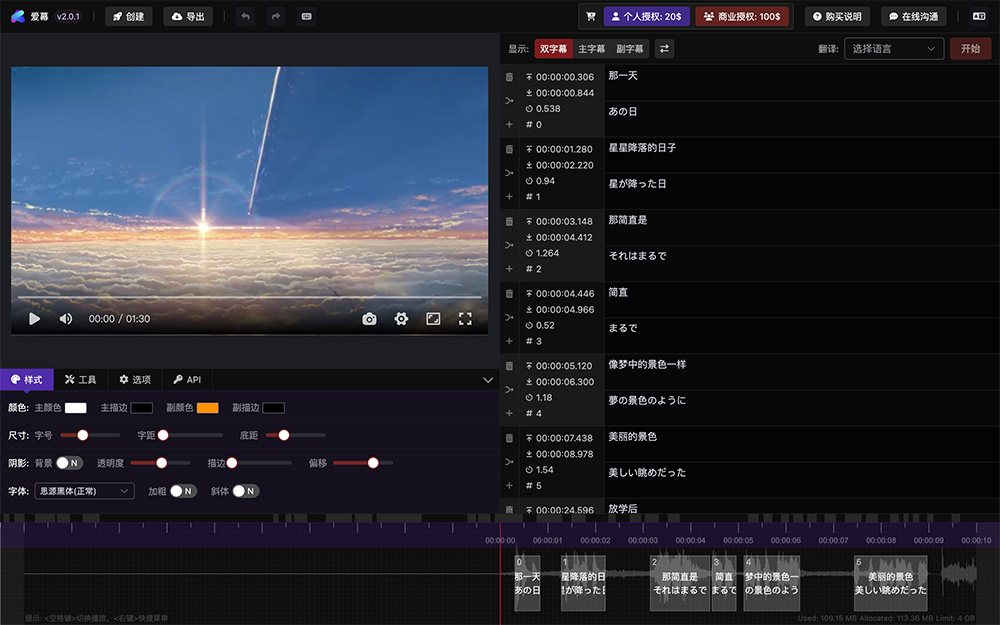Select 主字幕 display mode
This screenshot has height=625, width=1000.
(591, 48)
